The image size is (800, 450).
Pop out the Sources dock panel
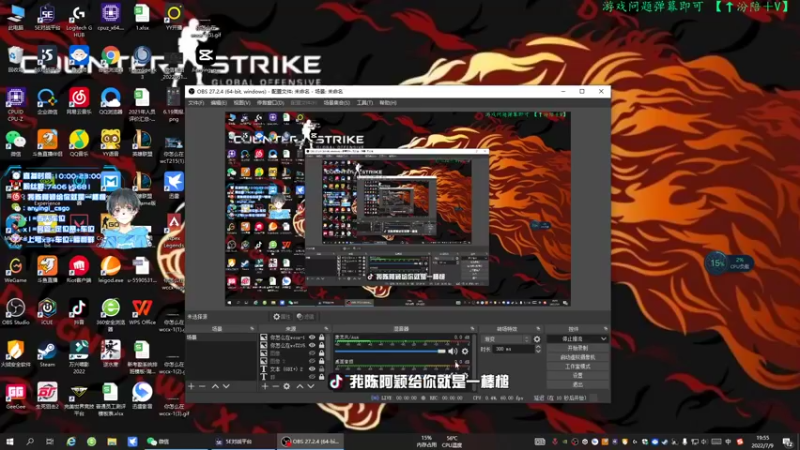327,329
